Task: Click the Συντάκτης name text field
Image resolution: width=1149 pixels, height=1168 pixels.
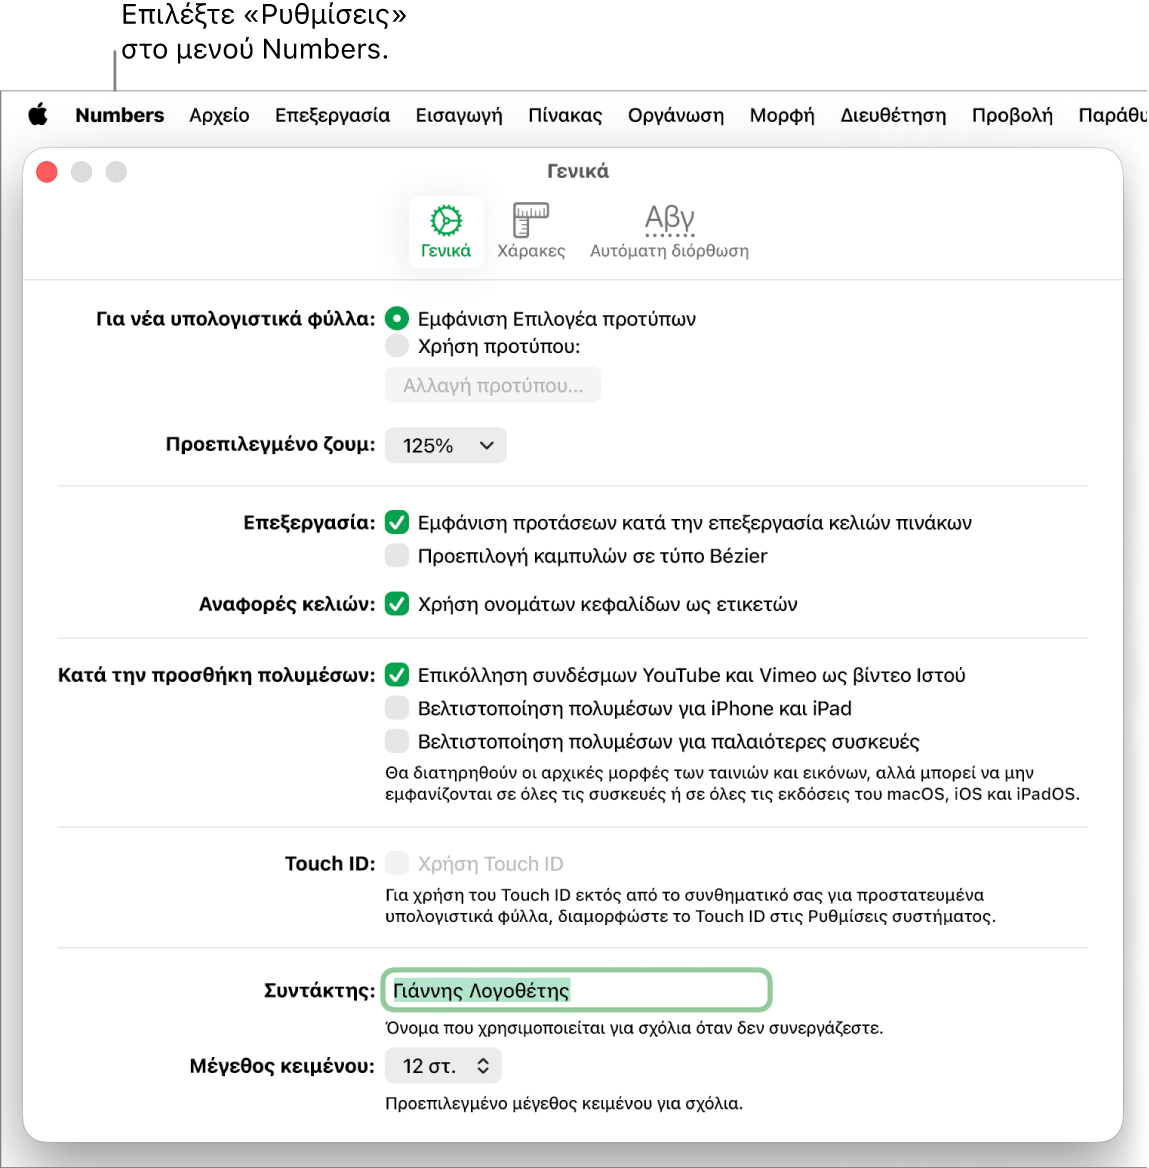Action: (576, 990)
